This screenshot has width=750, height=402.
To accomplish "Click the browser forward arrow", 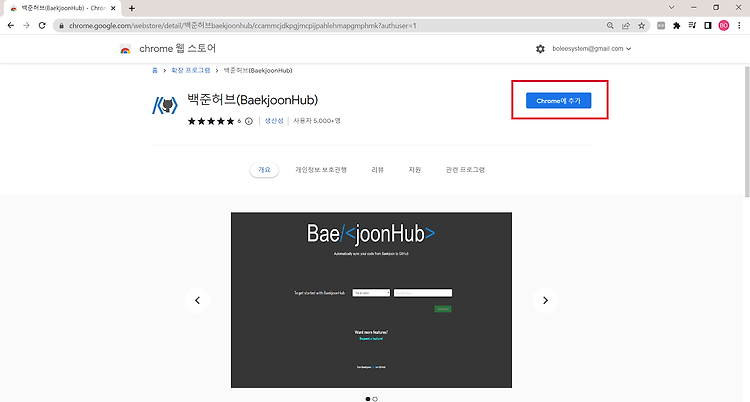I will tap(26, 25).
